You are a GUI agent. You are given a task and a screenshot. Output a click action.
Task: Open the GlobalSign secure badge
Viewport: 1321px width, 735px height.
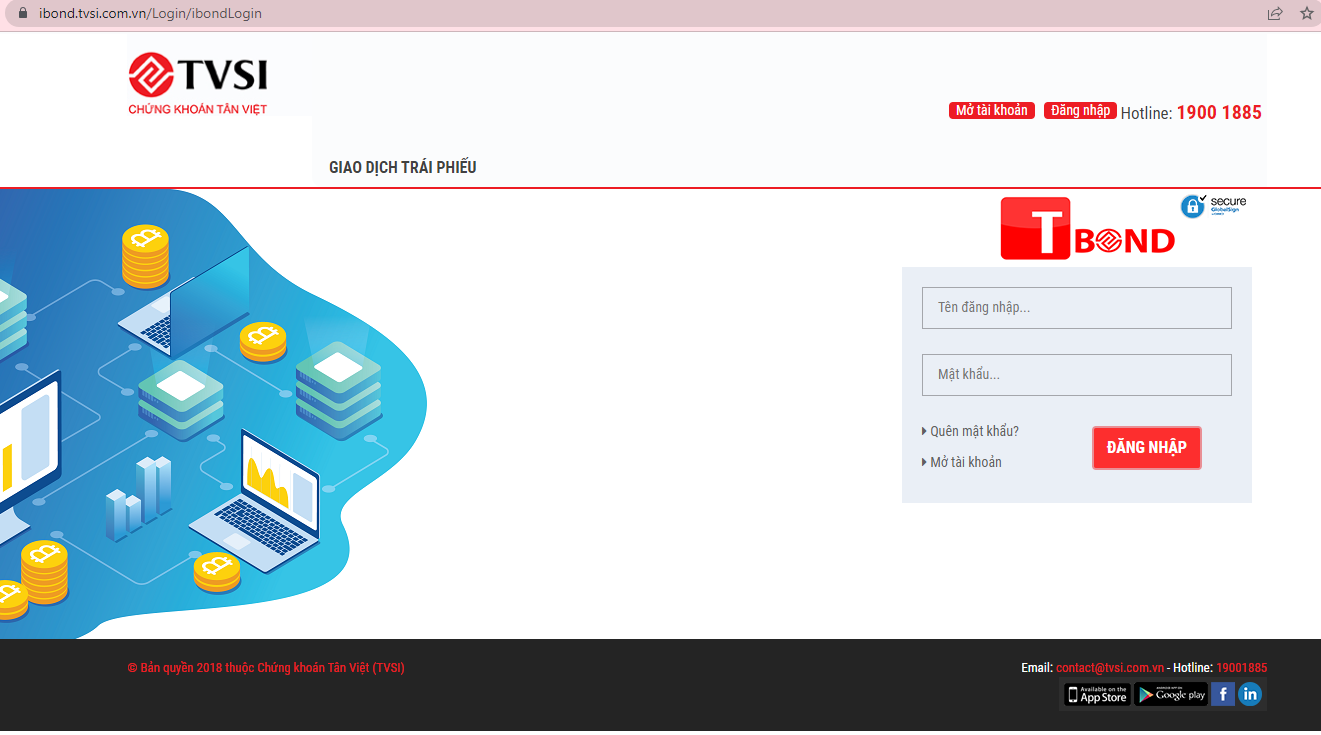click(x=1213, y=206)
